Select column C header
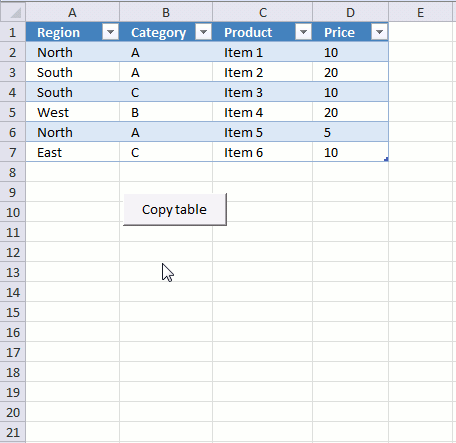The image size is (456, 443). click(263, 12)
